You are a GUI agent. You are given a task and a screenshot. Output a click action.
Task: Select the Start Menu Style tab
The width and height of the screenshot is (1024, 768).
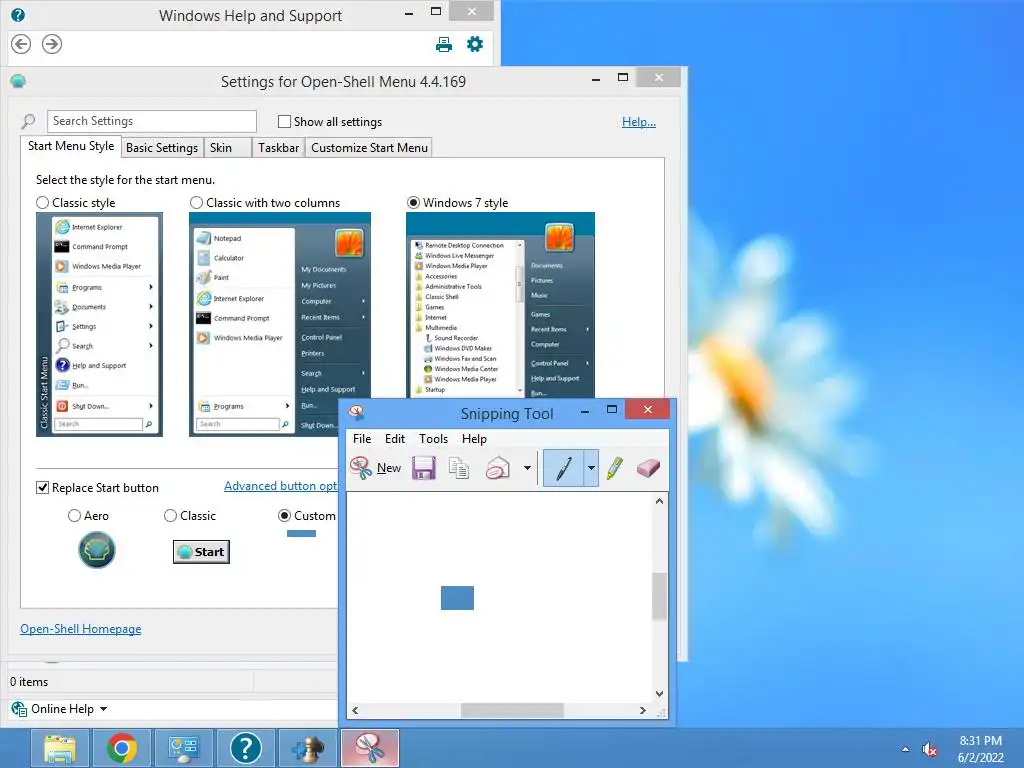[x=71, y=146]
